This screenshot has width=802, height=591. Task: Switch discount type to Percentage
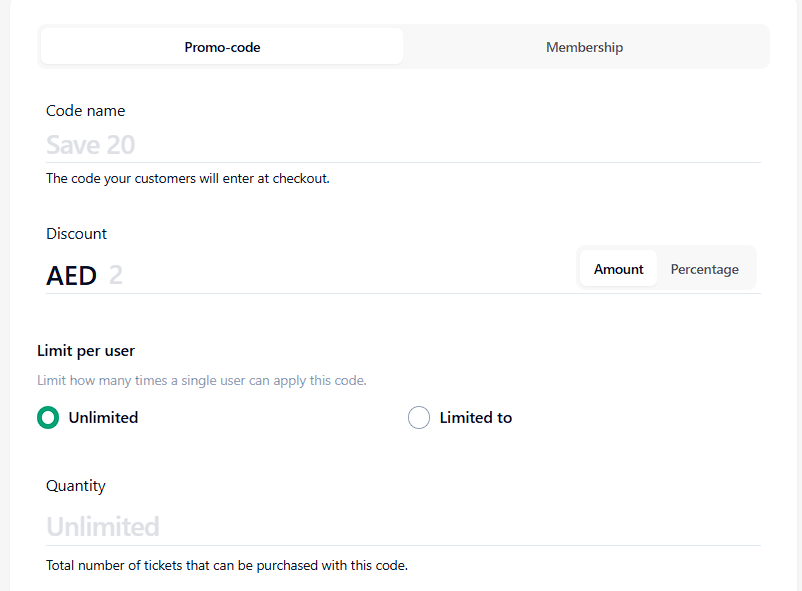coord(704,269)
